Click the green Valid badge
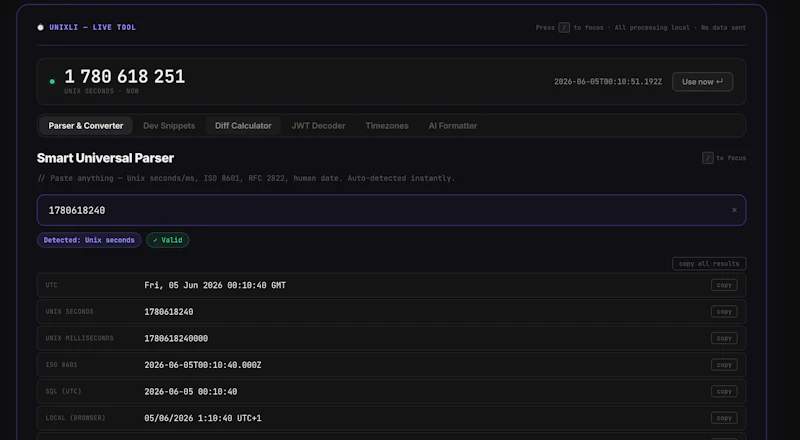This screenshot has height=440, width=800. pos(168,240)
